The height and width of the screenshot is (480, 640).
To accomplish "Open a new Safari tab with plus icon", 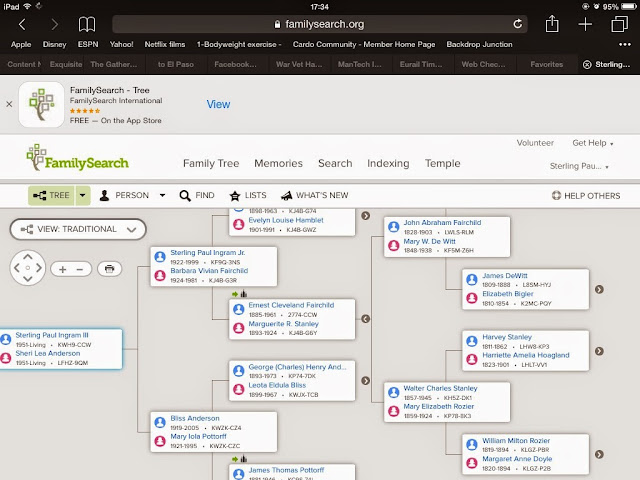I will click(x=585, y=24).
